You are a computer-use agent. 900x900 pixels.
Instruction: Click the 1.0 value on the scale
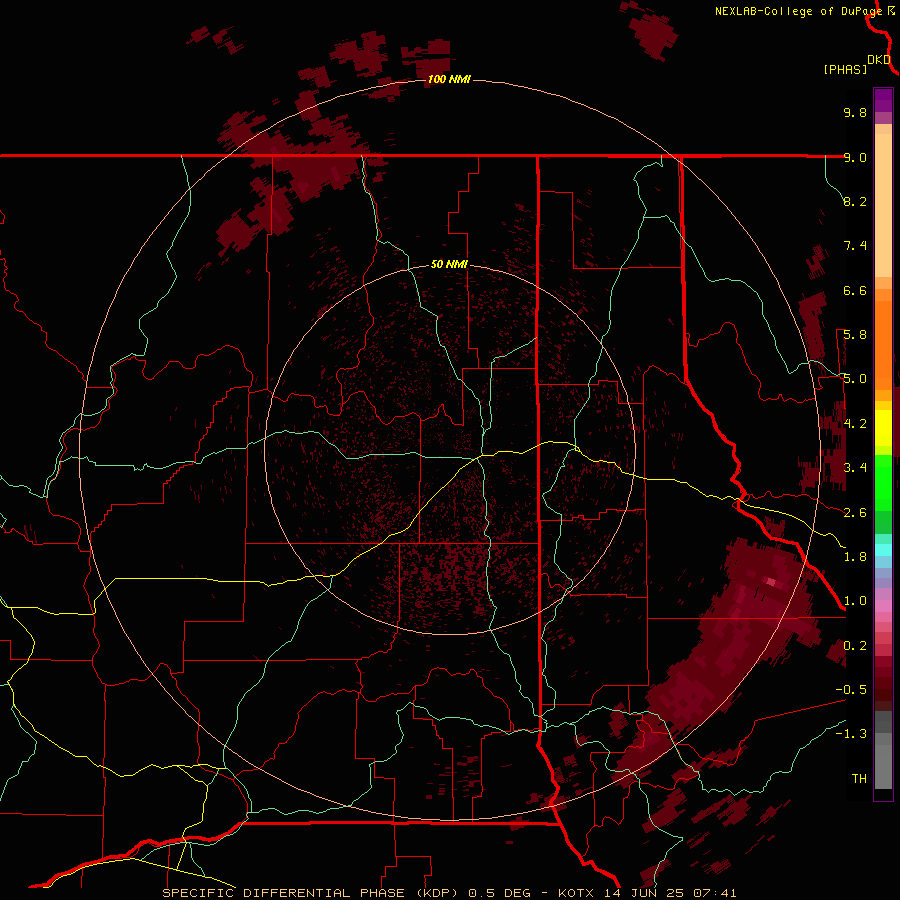point(855,601)
